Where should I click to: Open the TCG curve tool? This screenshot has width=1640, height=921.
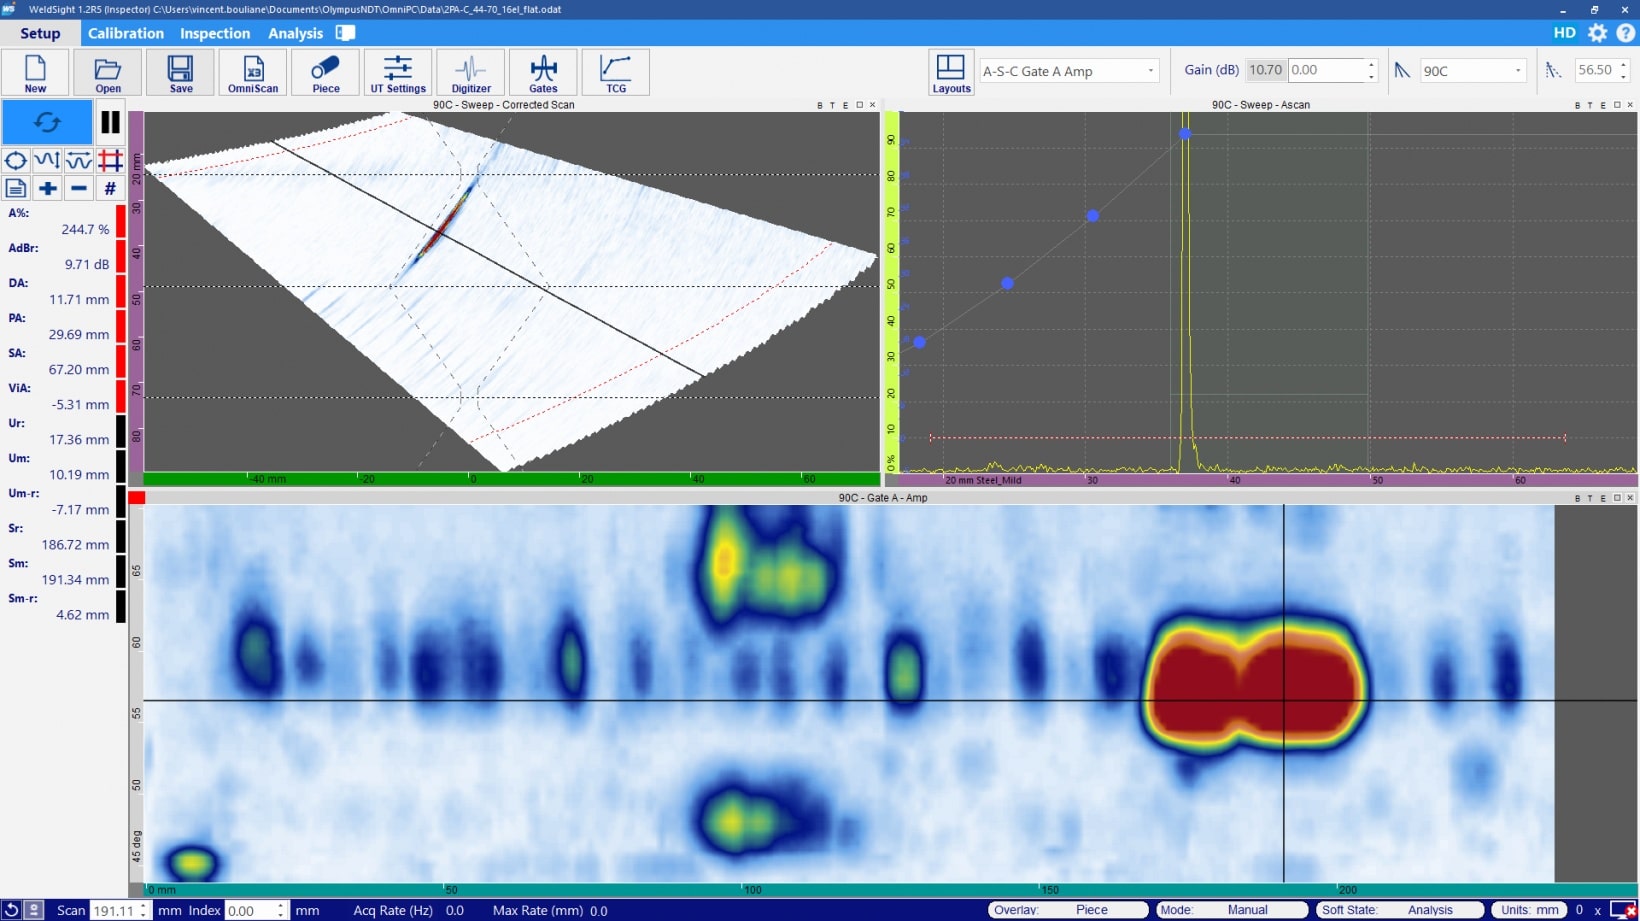click(616, 72)
